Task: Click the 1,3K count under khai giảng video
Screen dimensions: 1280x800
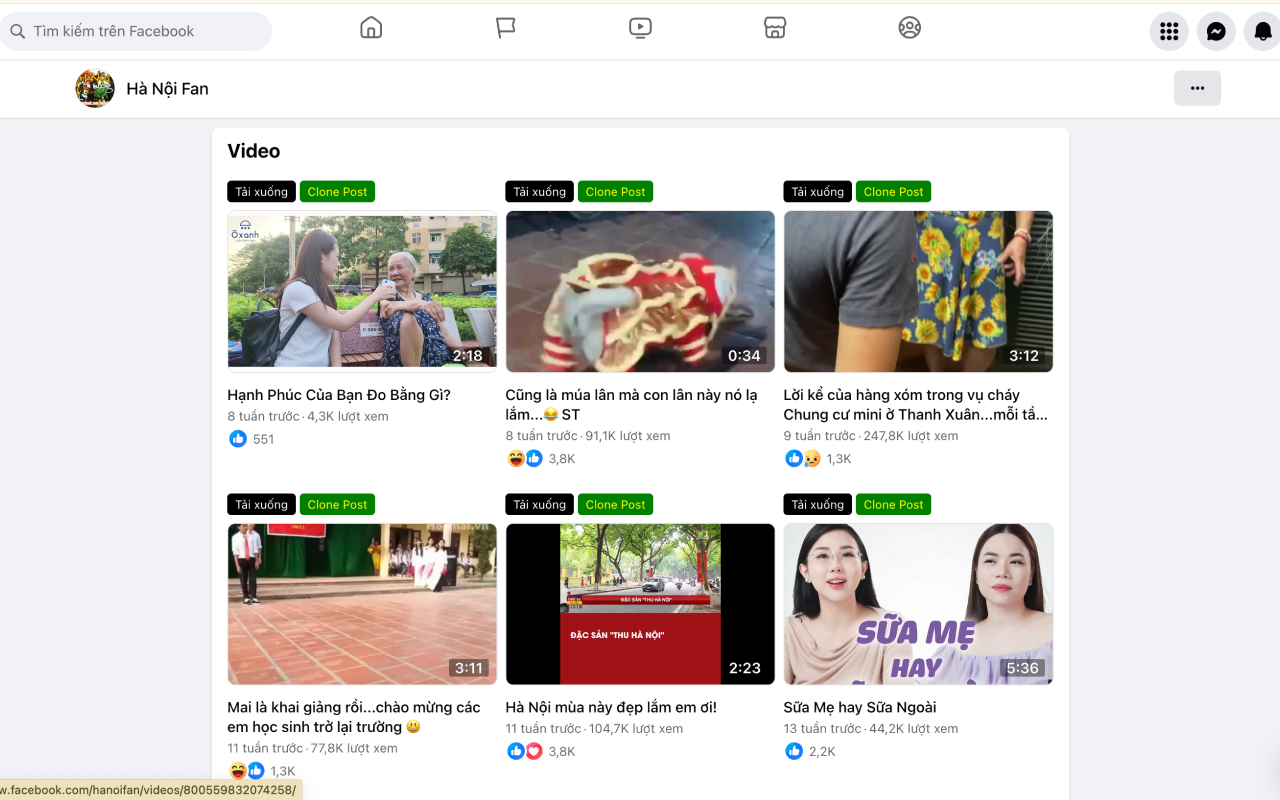Action: point(283,771)
